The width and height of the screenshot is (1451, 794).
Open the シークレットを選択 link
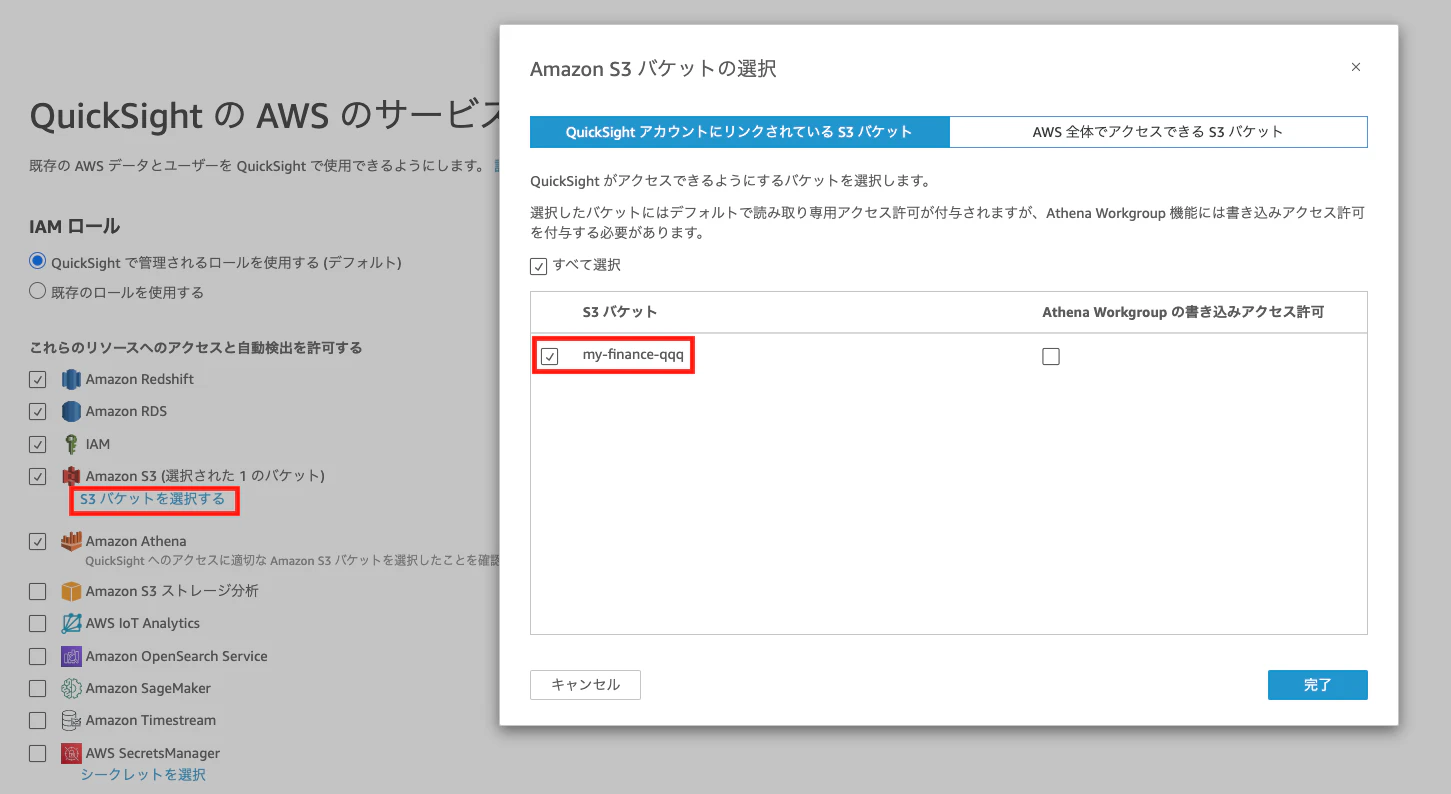[x=143, y=775]
